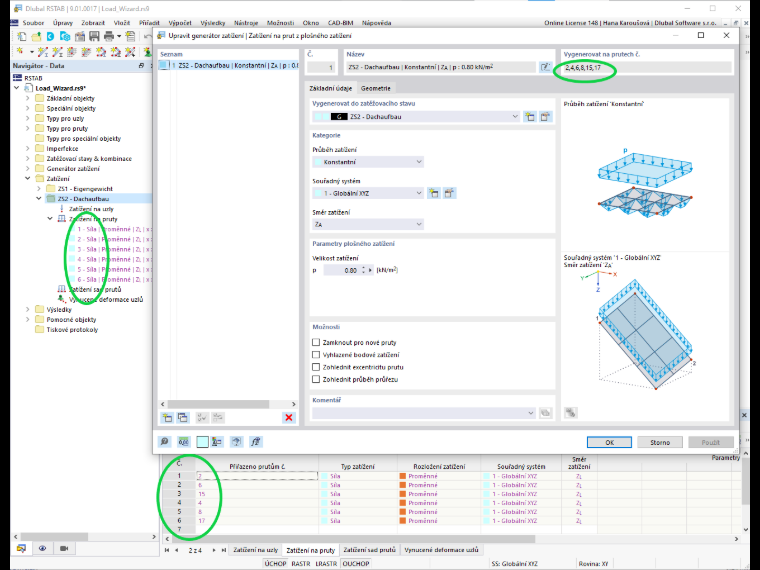This screenshot has width=760, height=570.
Task: Save the model with floppy disk icon
Action: (x=94, y=36)
